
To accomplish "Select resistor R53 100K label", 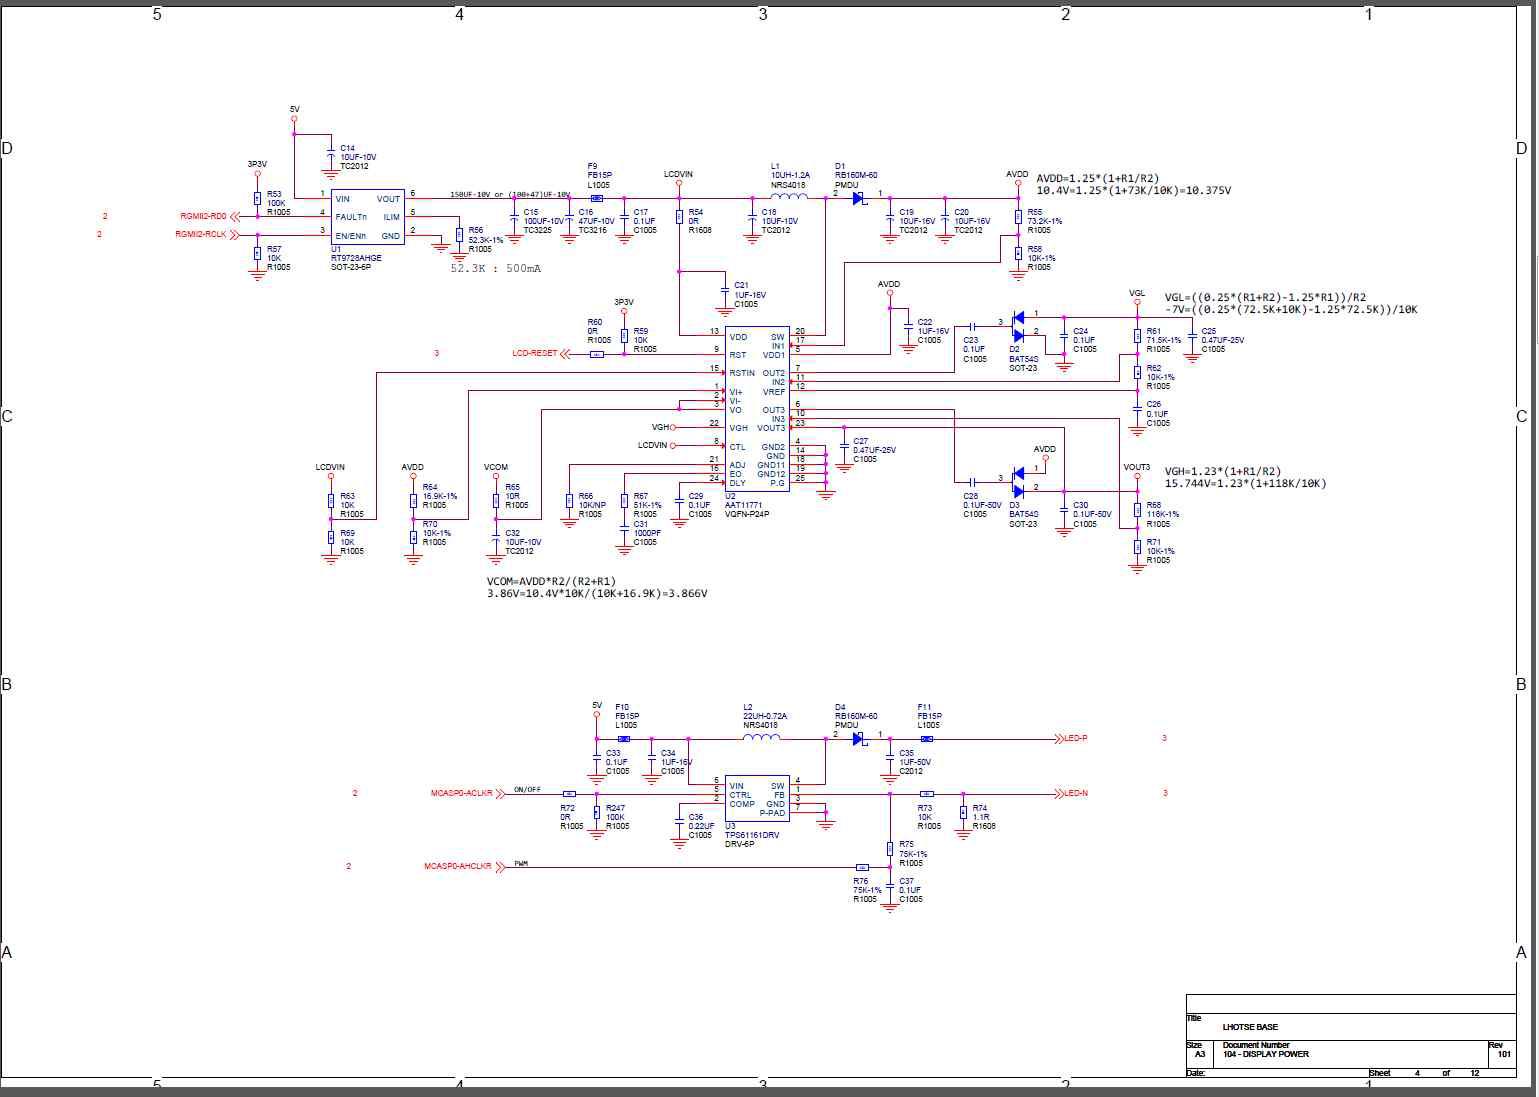I will (279, 203).
